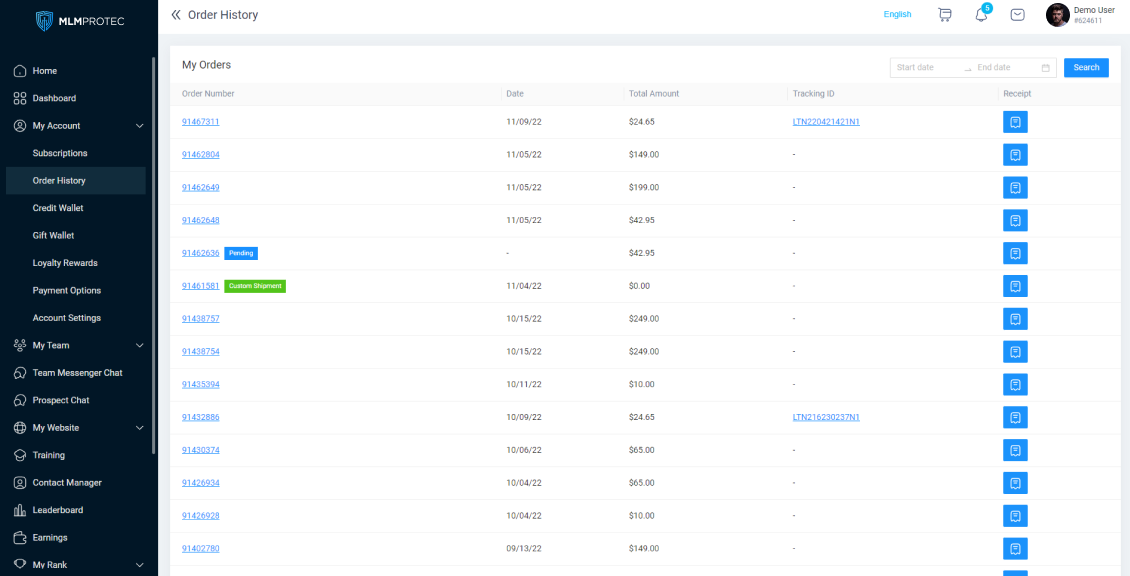This screenshot has height=576, width=1130.
Task: Click the Demo User avatar
Action: coord(1057,15)
